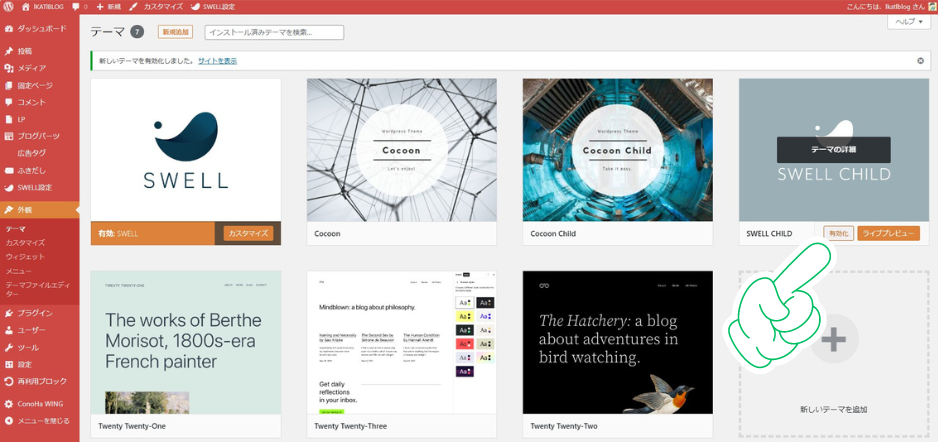Click the テーマ count badge showing 7
This screenshot has height=442, width=938.
click(137, 32)
